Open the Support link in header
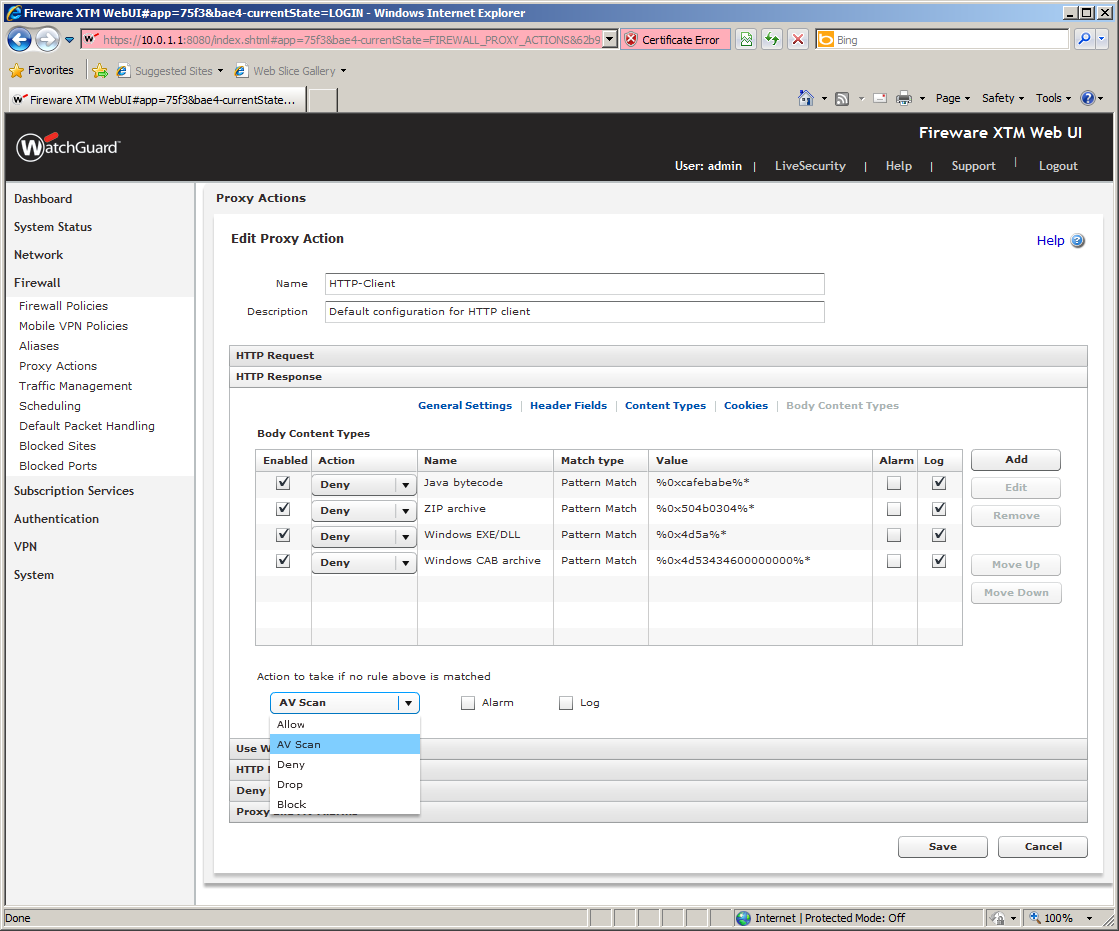1119x931 pixels. point(973,166)
